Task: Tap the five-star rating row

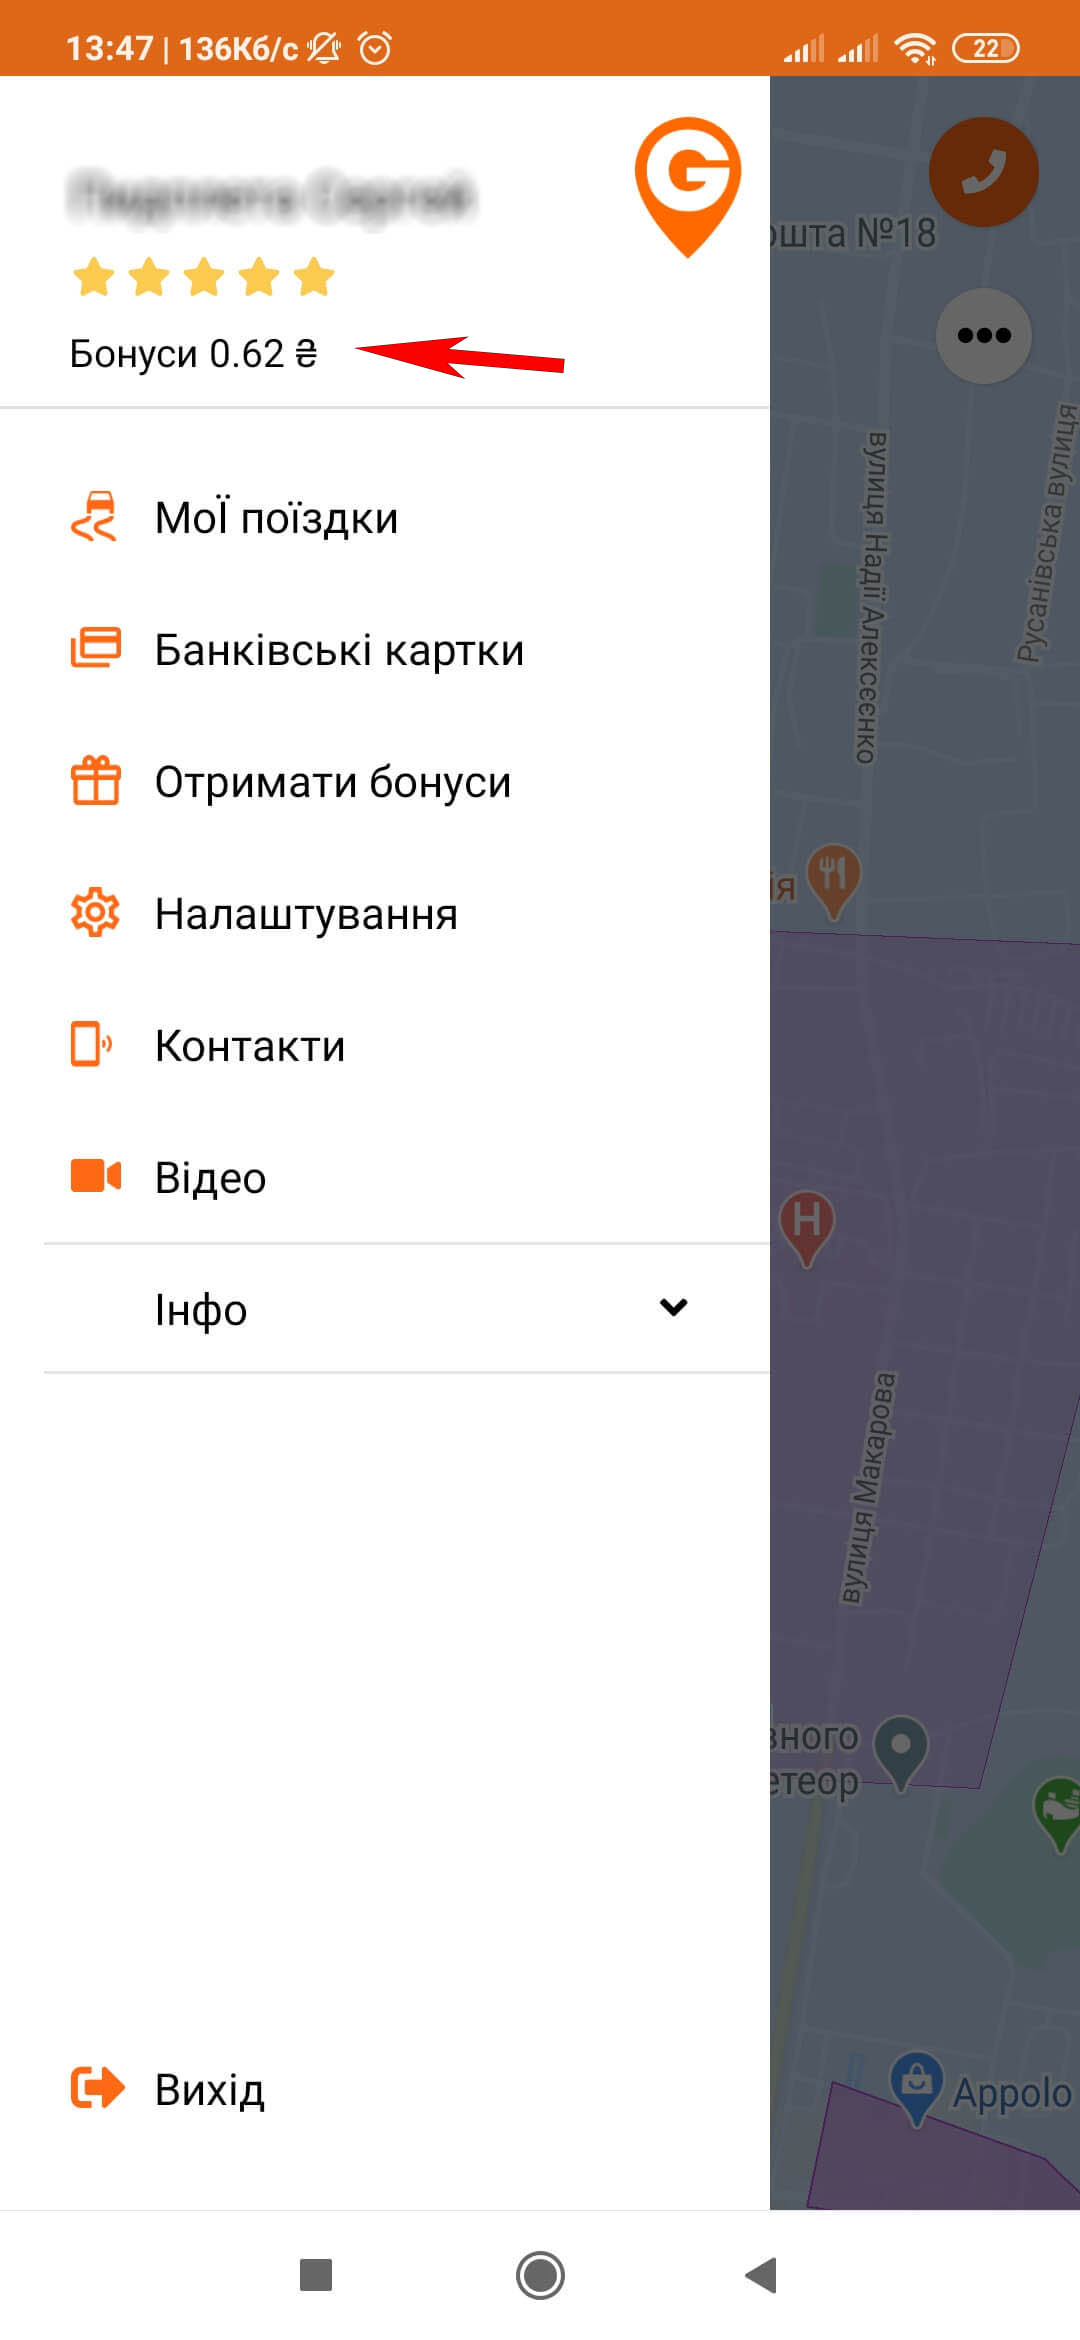Action: tap(204, 277)
